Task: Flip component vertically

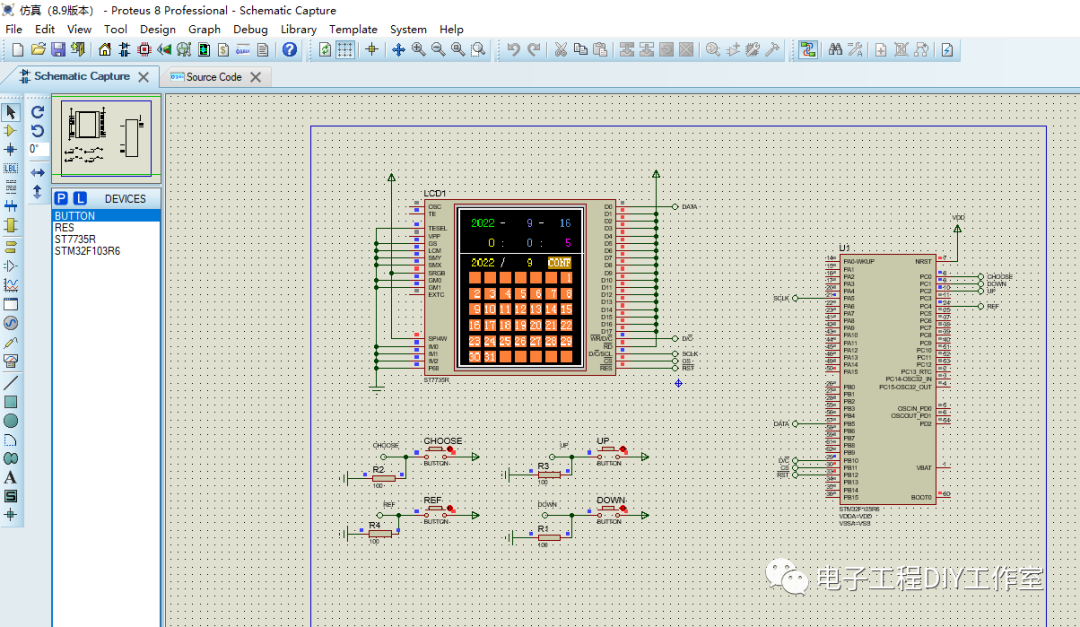Action: tap(38, 192)
